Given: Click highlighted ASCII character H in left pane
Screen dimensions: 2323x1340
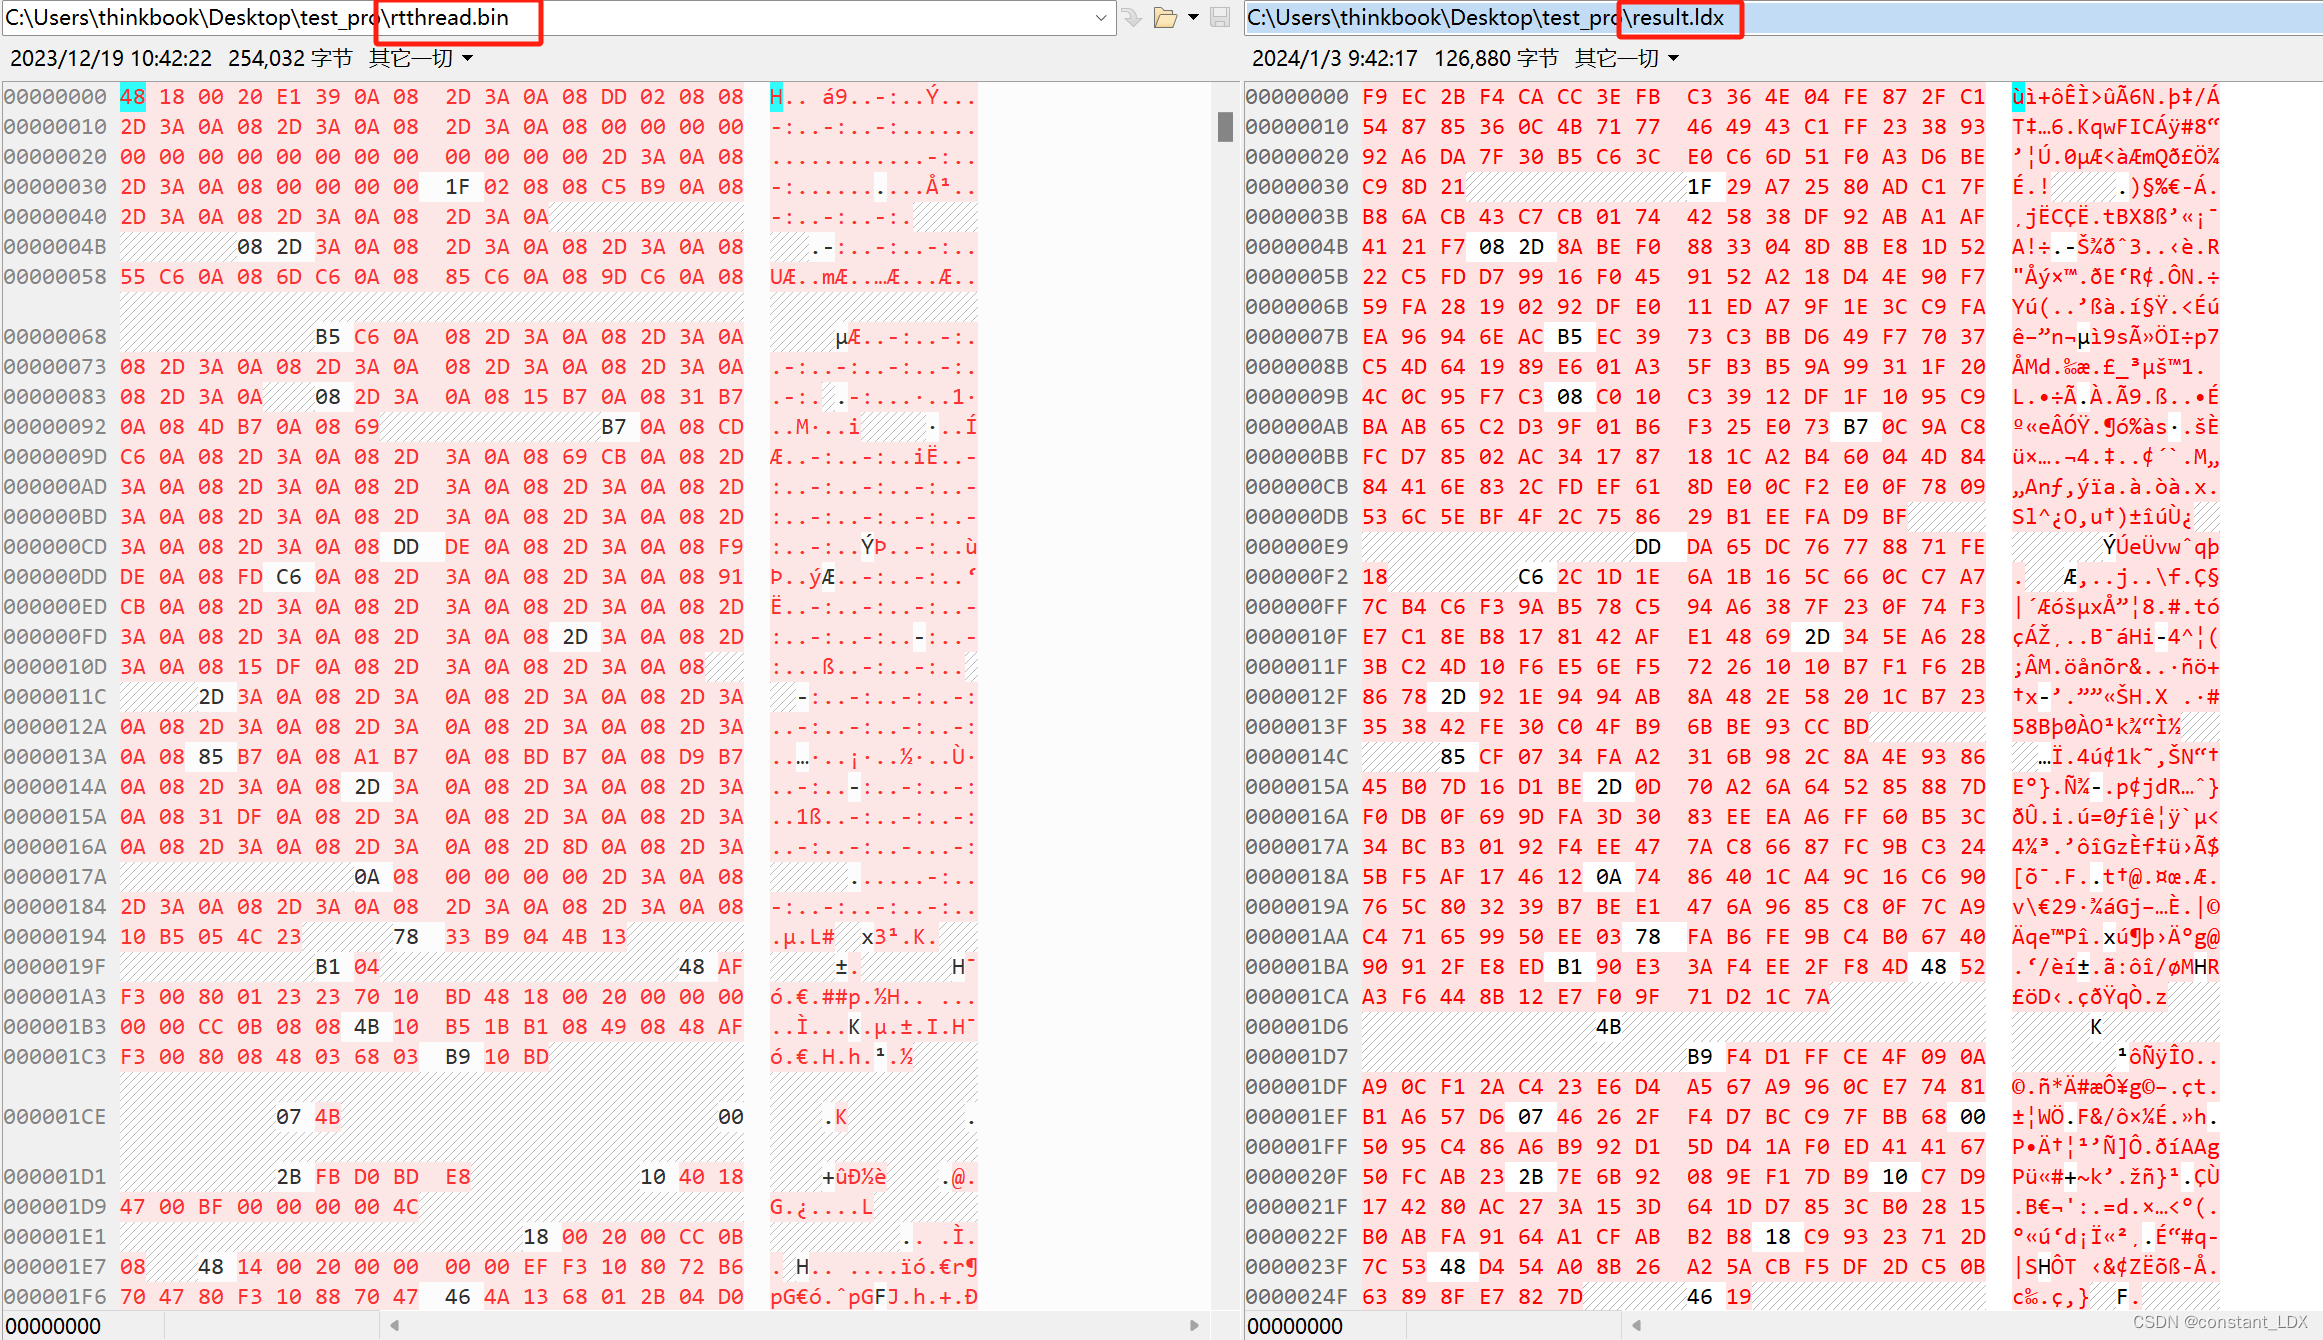Looking at the screenshot, I should [777, 97].
